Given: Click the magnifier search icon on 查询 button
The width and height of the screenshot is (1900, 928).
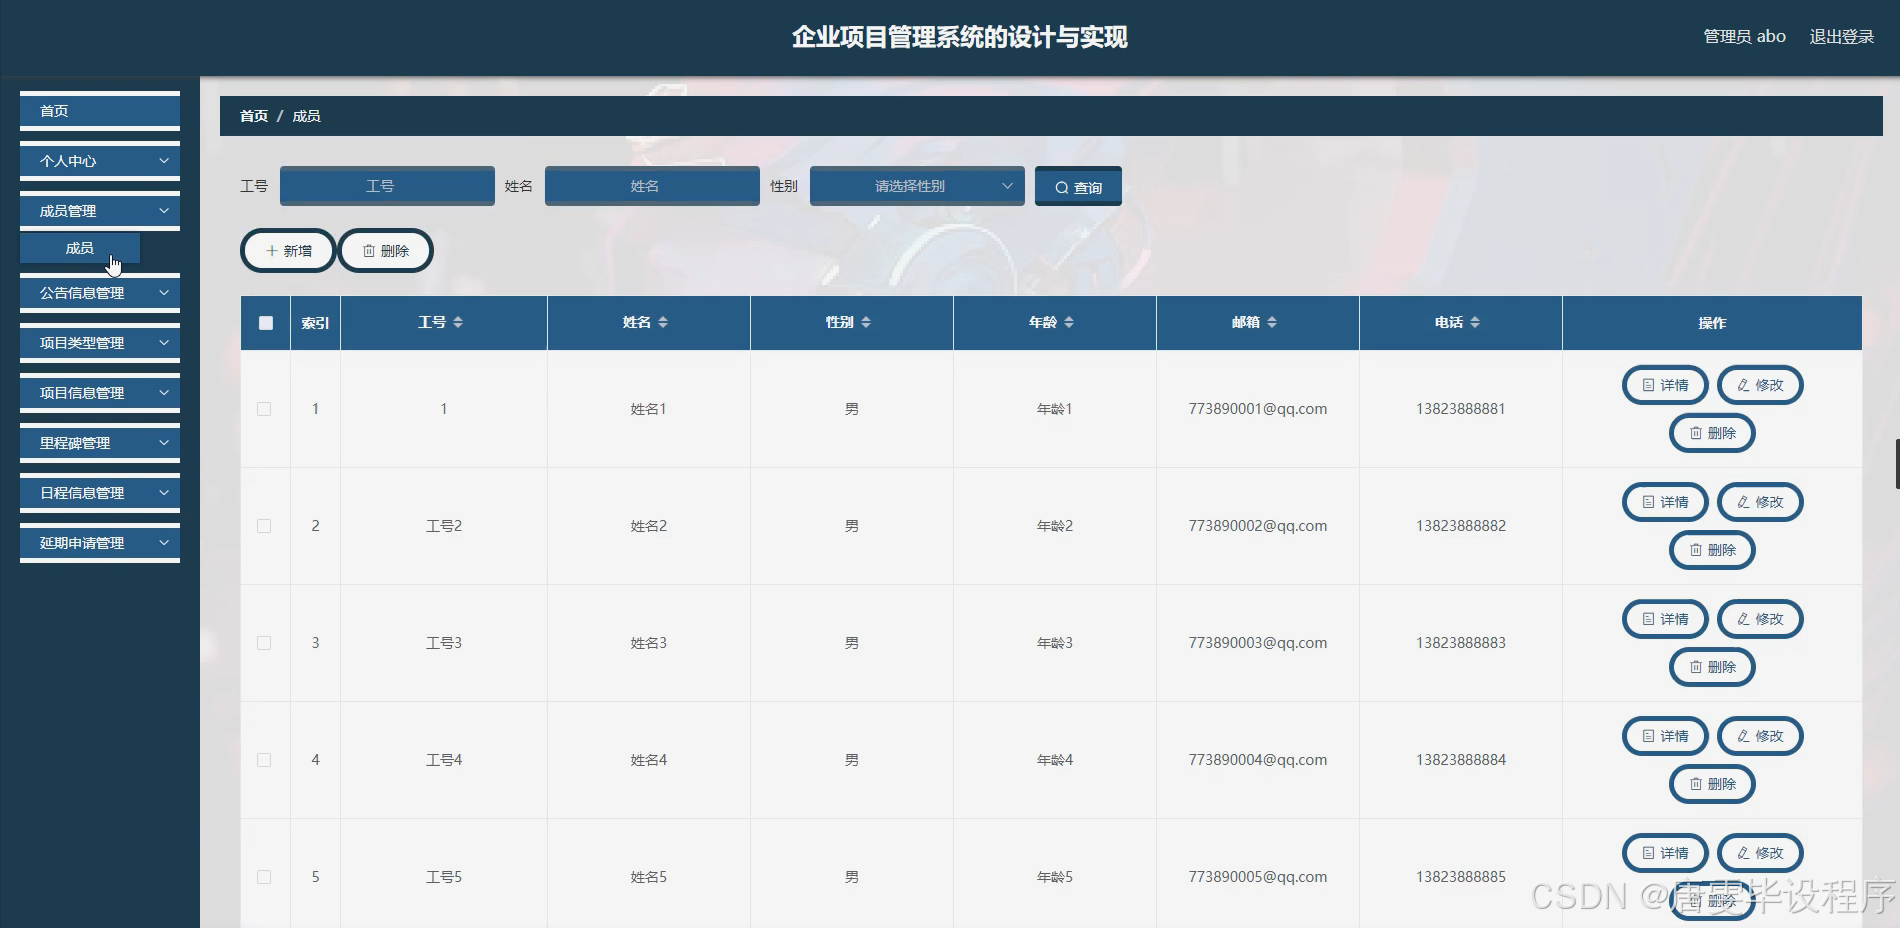Looking at the screenshot, I should [x=1062, y=186].
